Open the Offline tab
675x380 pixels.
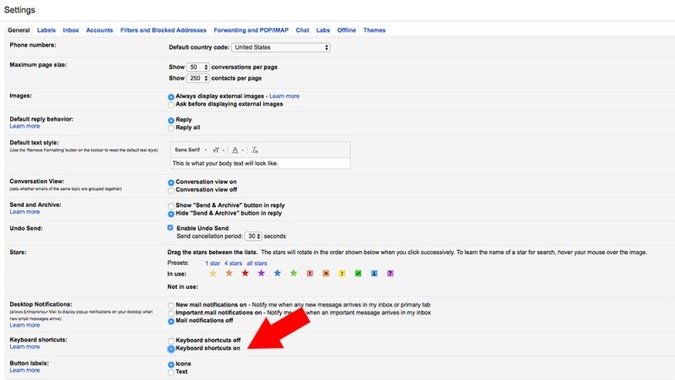click(347, 30)
